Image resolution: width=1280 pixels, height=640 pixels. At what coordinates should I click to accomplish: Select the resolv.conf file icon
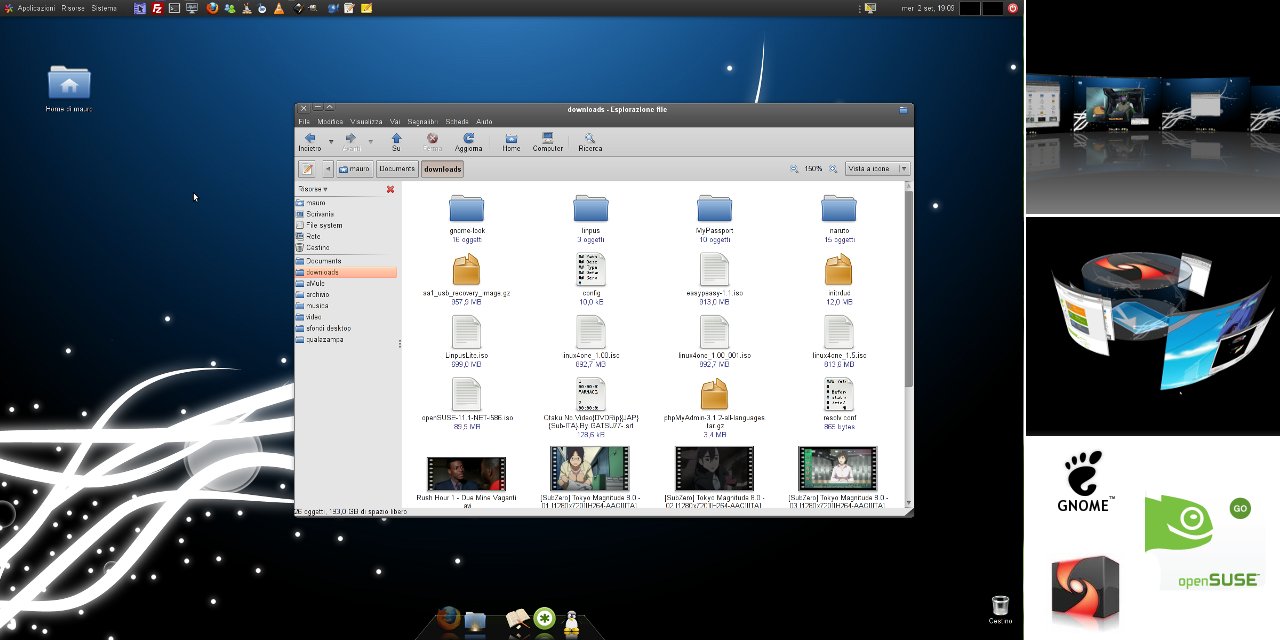(838, 394)
